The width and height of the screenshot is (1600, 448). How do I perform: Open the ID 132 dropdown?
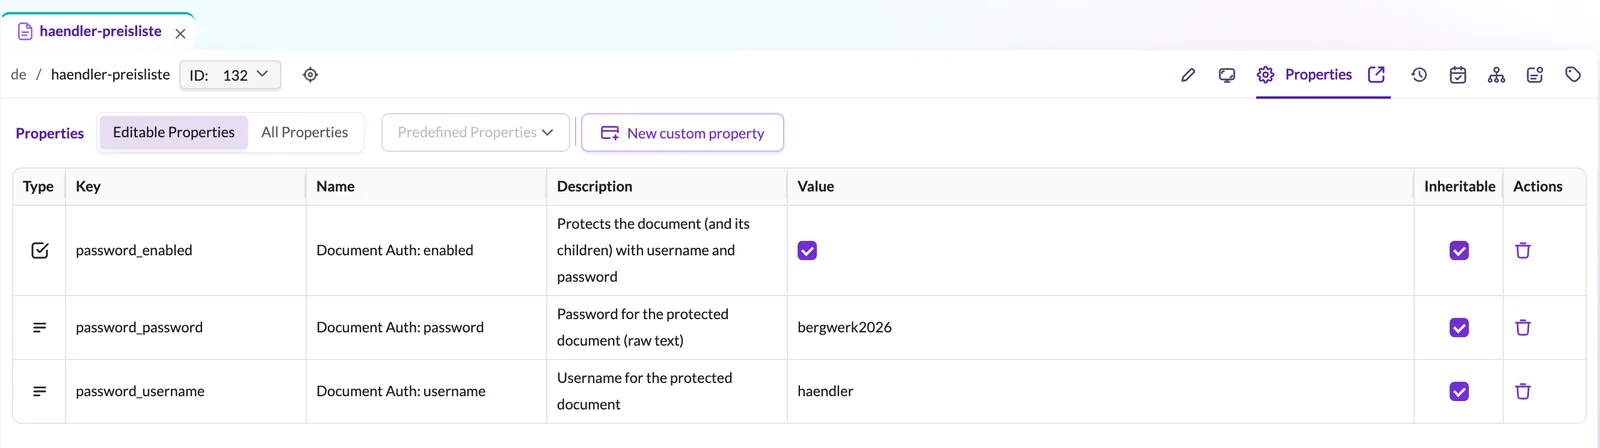coord(230,75)
